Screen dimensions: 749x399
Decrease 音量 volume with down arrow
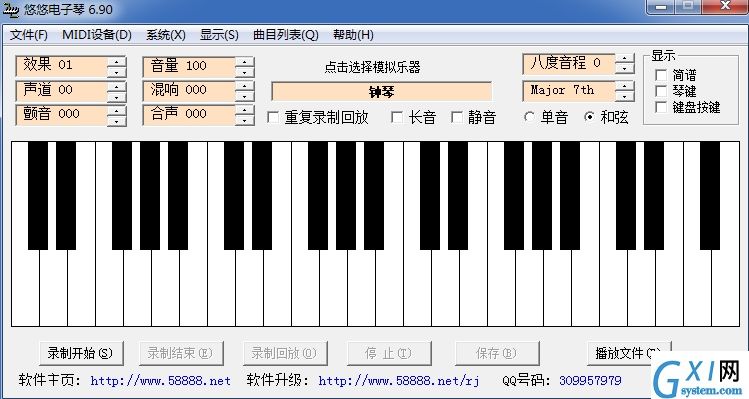tap(245, 72)
